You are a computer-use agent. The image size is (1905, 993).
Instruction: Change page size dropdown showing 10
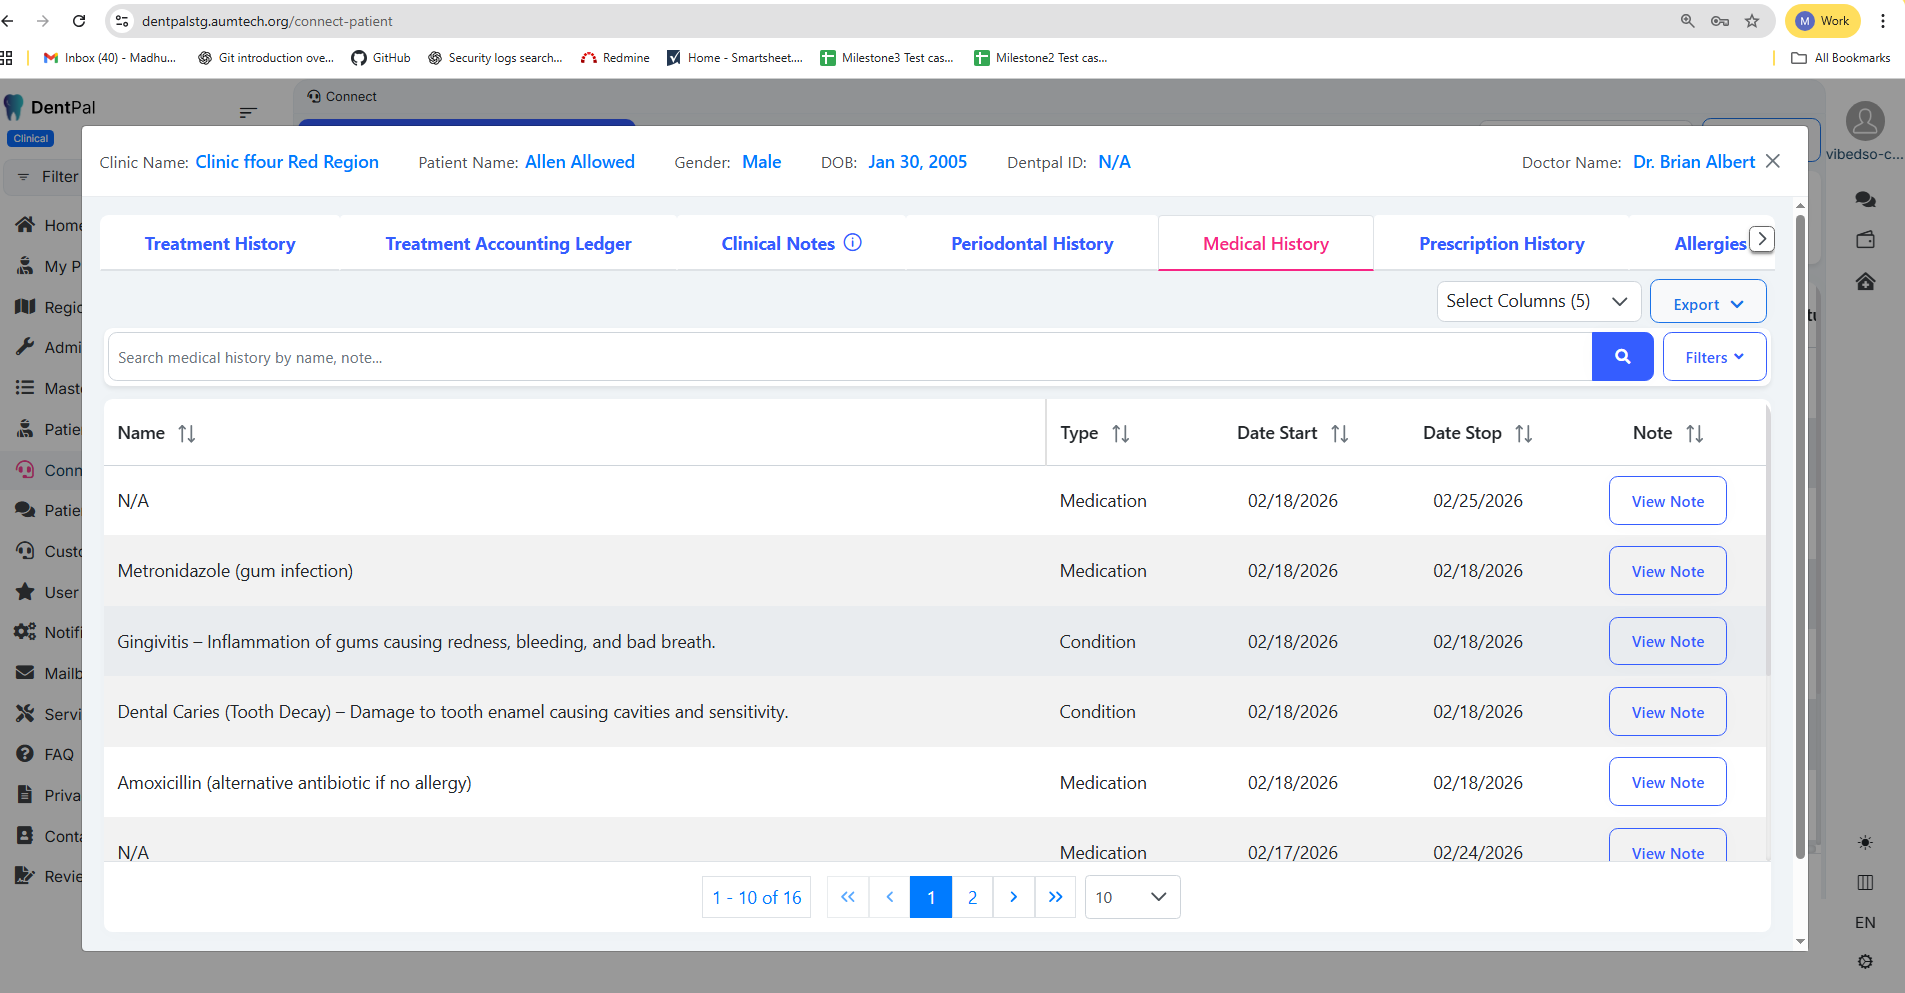[1132, 897]
